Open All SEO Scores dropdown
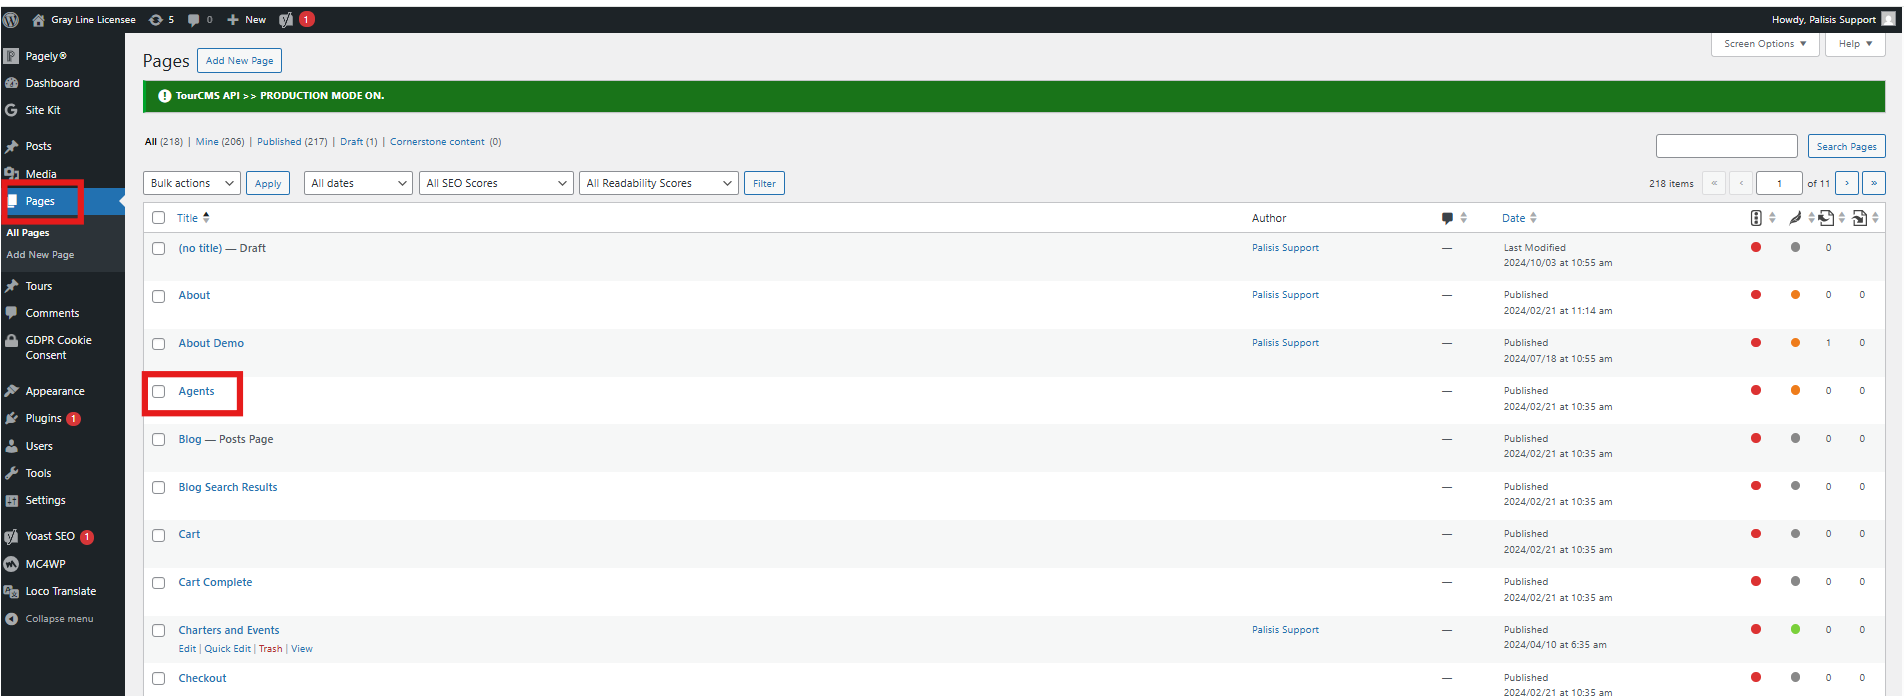This screenshot has width=1904, height=696. tap(496, 183)
